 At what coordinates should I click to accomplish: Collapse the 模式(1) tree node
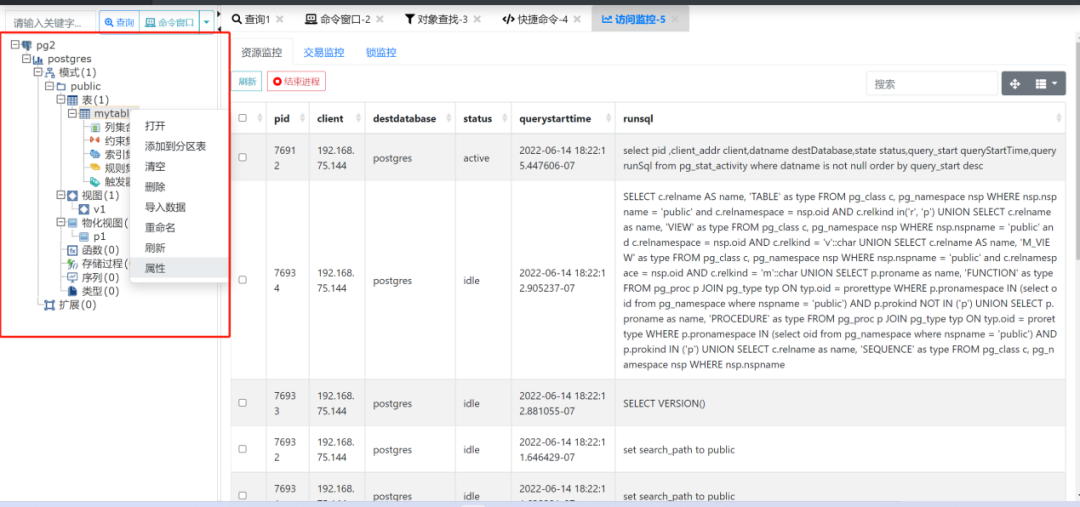pyautogui.click(x=39, y=72)
